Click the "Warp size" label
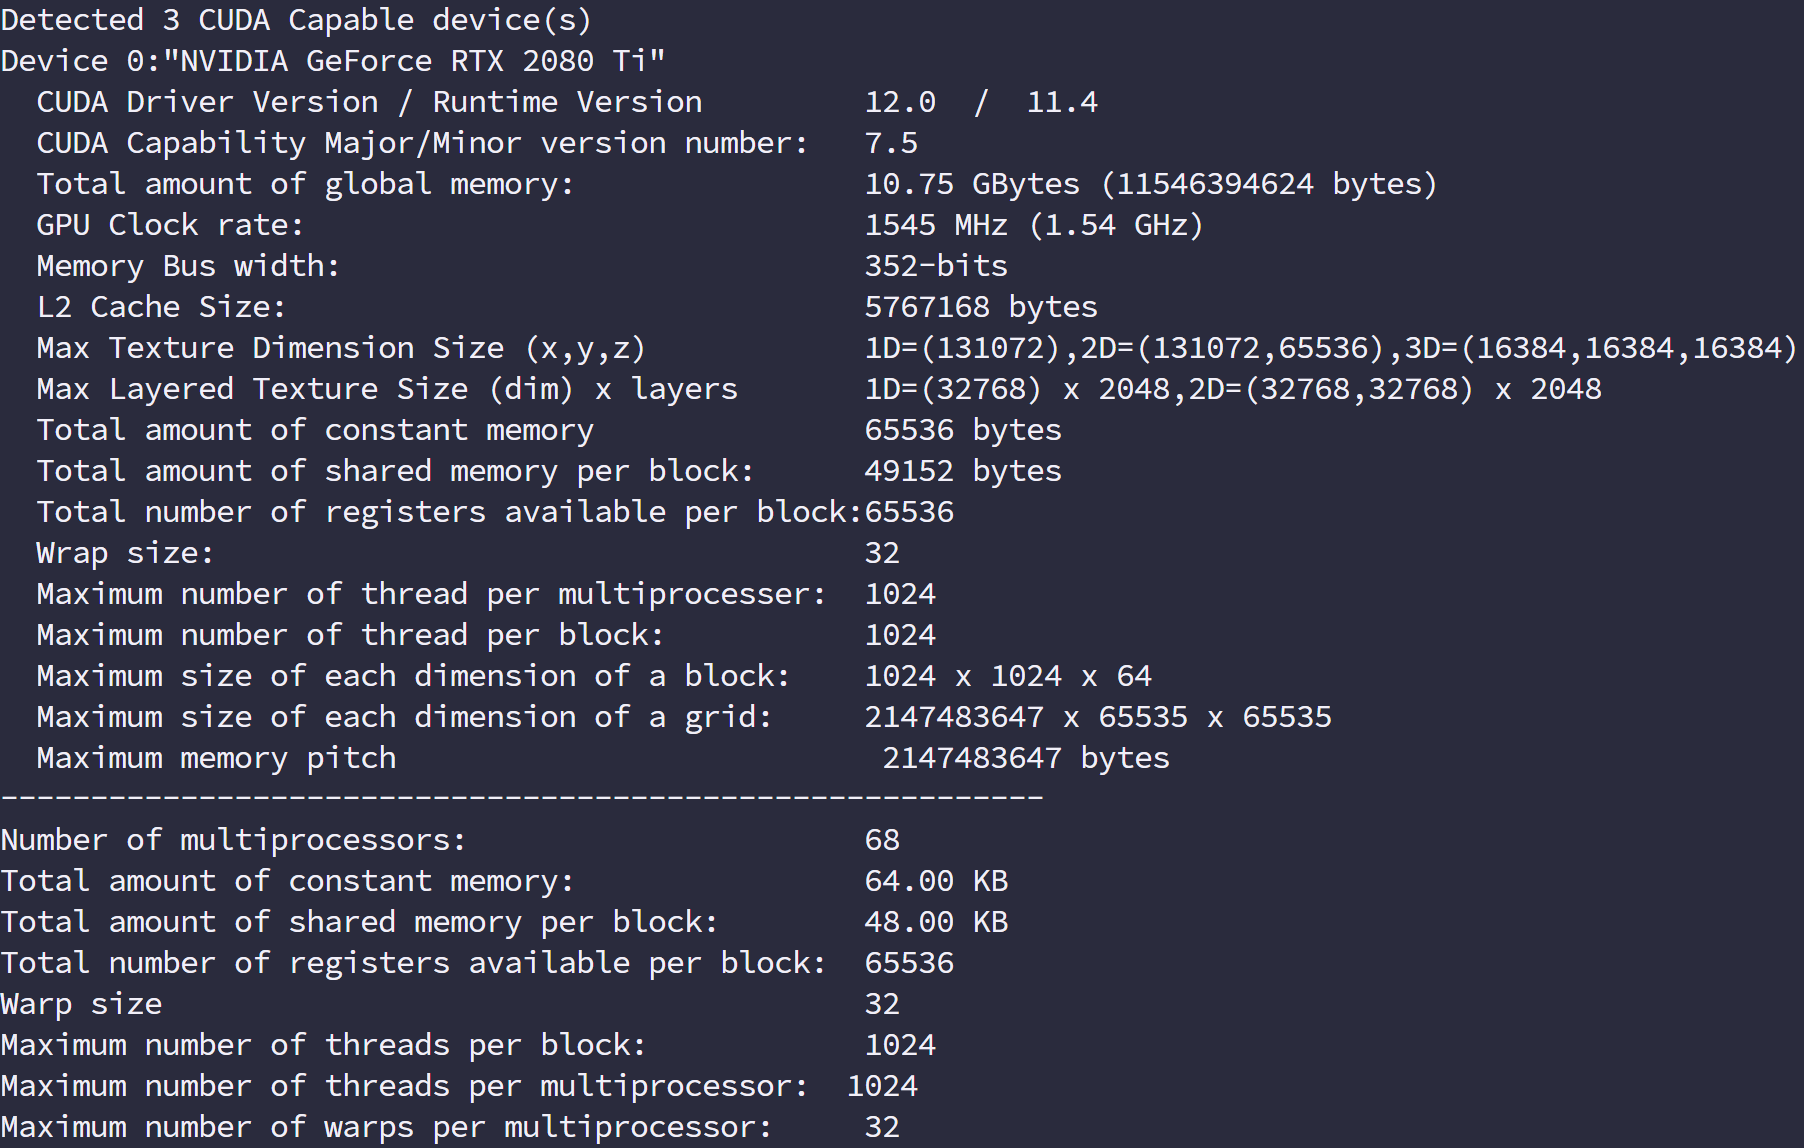 click(81, 1004)
